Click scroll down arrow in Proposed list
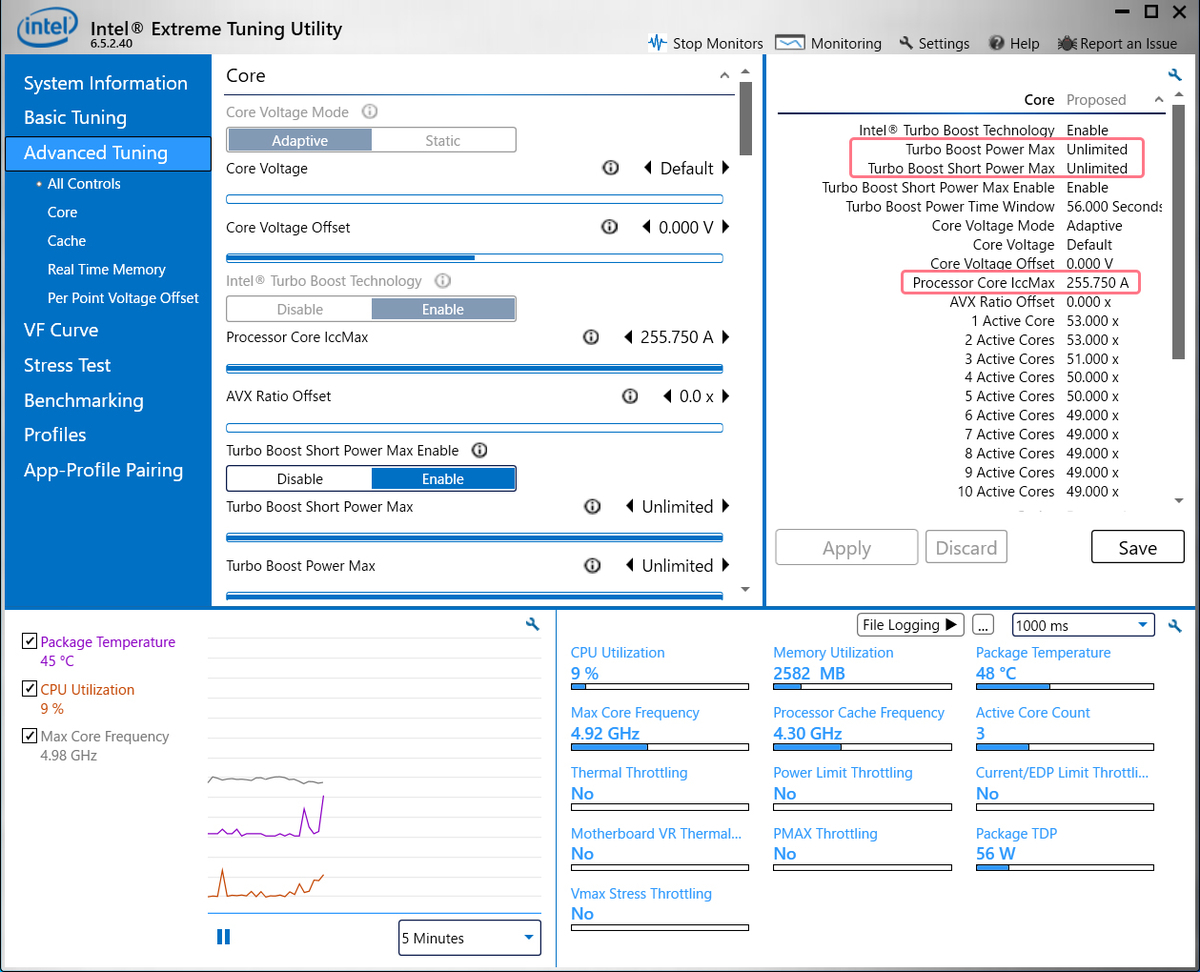Viewport: 1200px width, 972px height. coord(1178,500)
